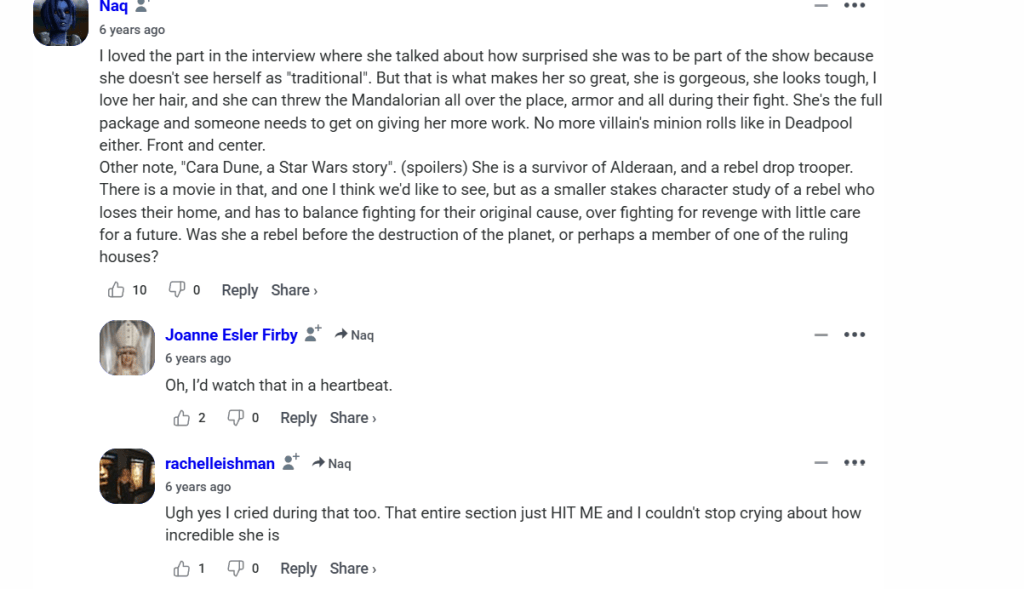The image size is (1024, 589).
Task: Open three-dot menu on Joanne's reply
Action: pos(854,334)
